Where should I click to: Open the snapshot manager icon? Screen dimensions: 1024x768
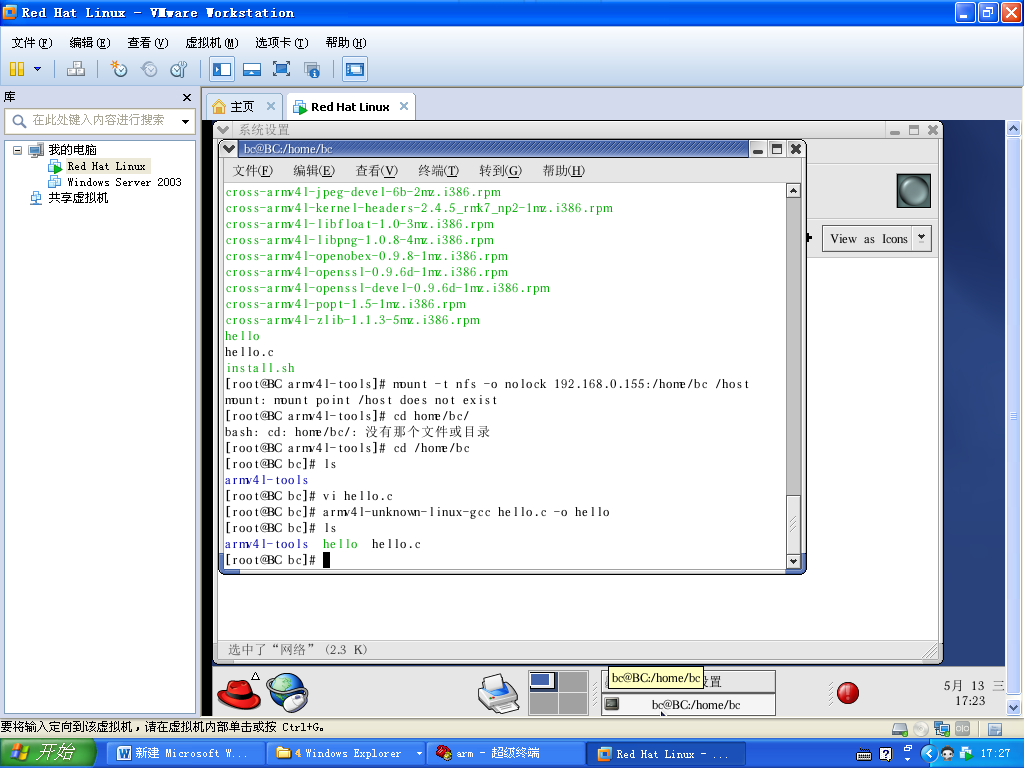point(179,69)
